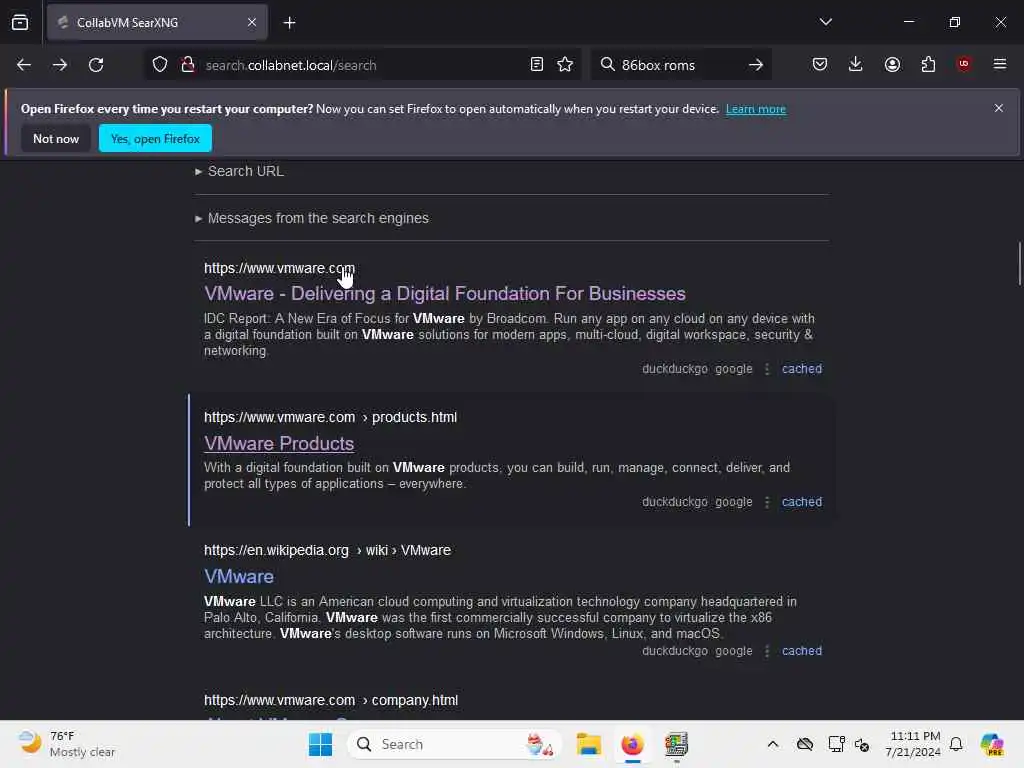Open the Wikipedia VMware result
The image size is (1024, 768).
(239, 577)
